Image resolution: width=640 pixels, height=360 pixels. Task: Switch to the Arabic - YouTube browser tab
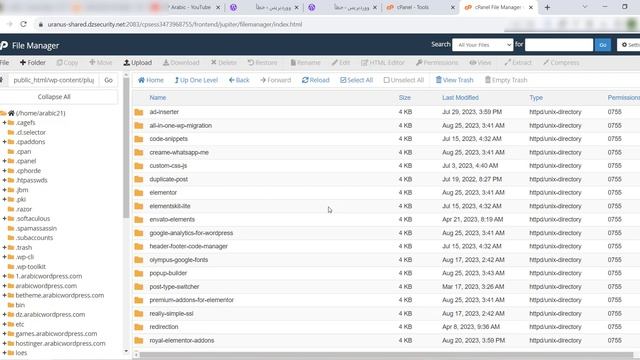(192, 7)
